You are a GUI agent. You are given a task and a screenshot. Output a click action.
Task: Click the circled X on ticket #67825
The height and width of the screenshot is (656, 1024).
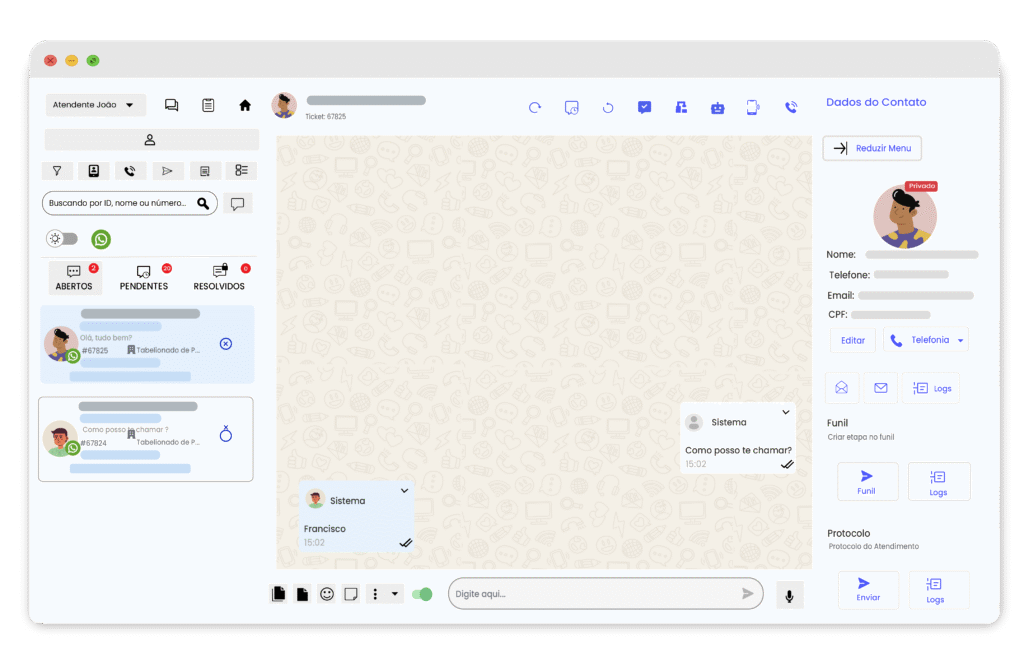tap(225, 344)
